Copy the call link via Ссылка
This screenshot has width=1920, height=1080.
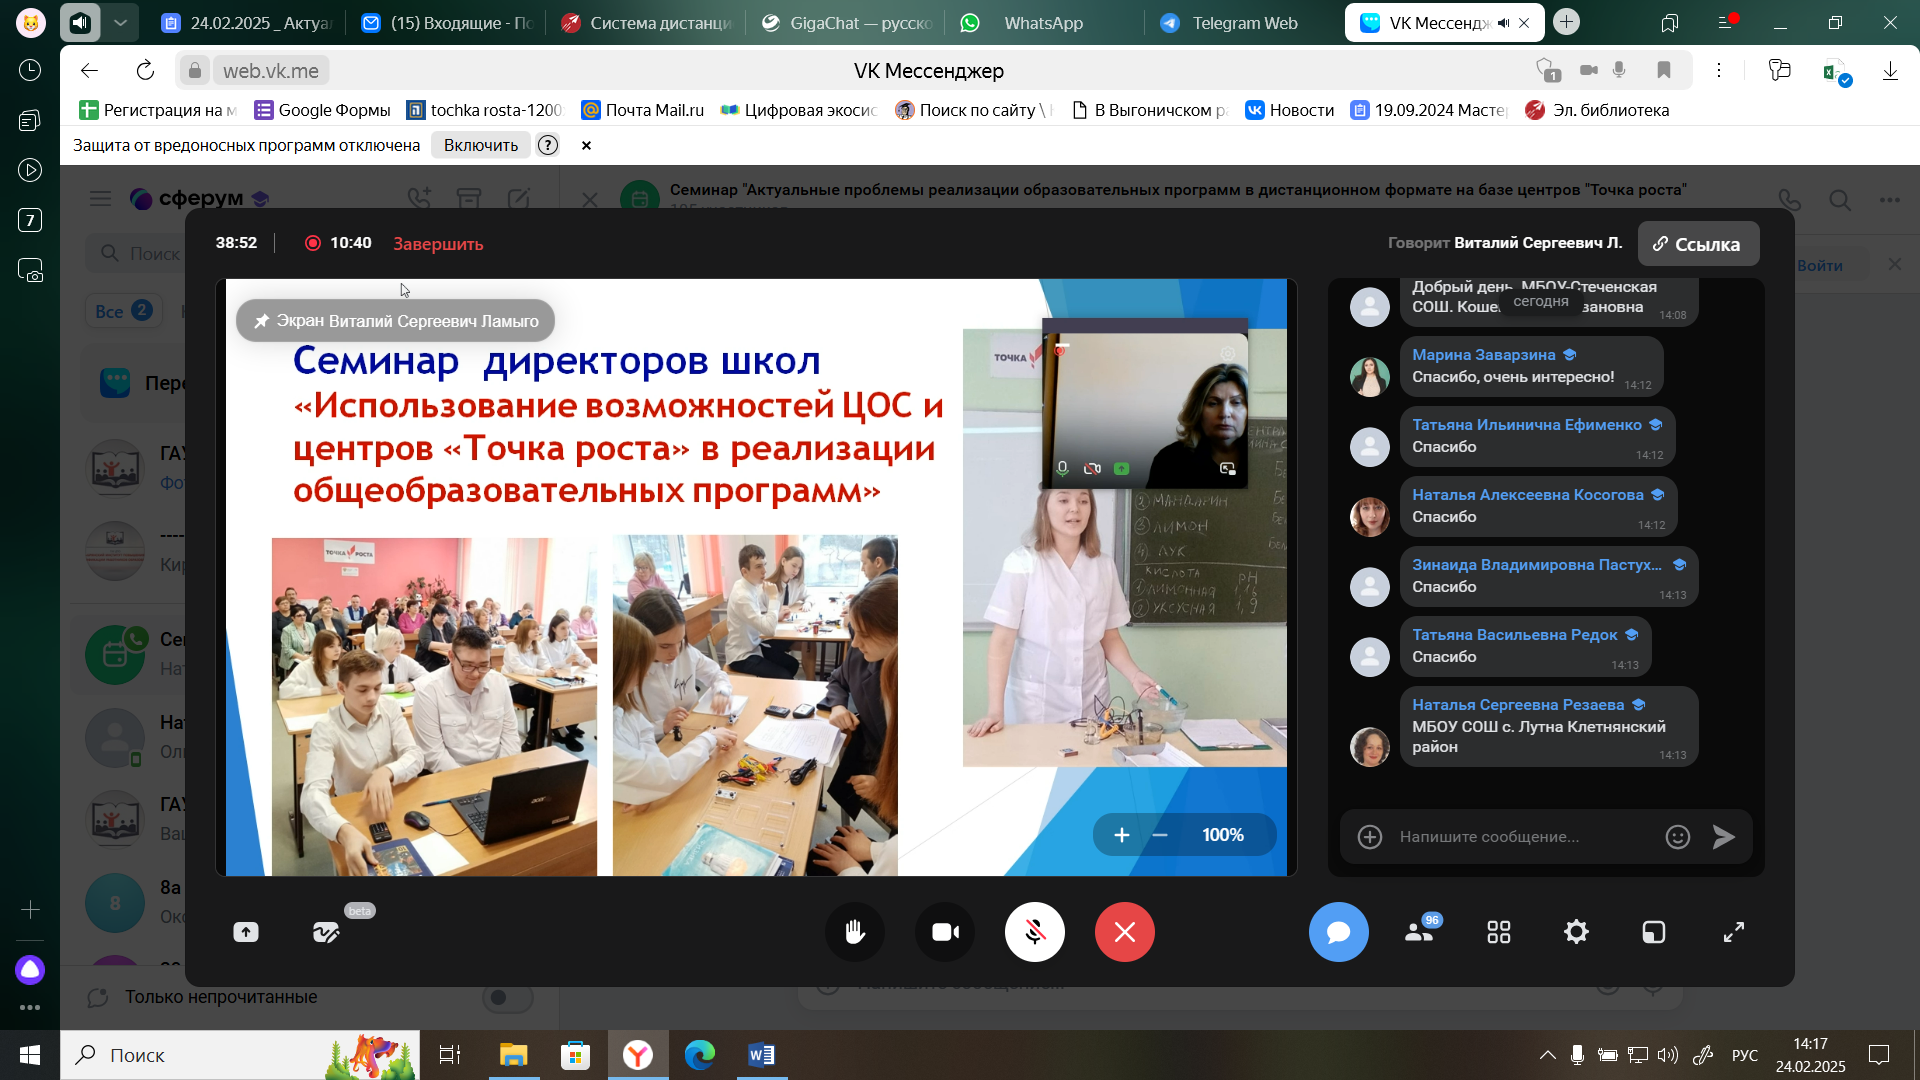(x=1698, y=244)
